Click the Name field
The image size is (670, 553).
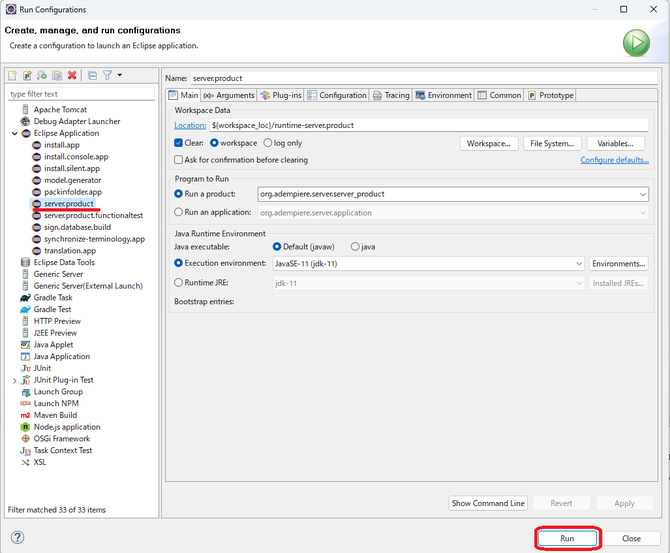424,78
